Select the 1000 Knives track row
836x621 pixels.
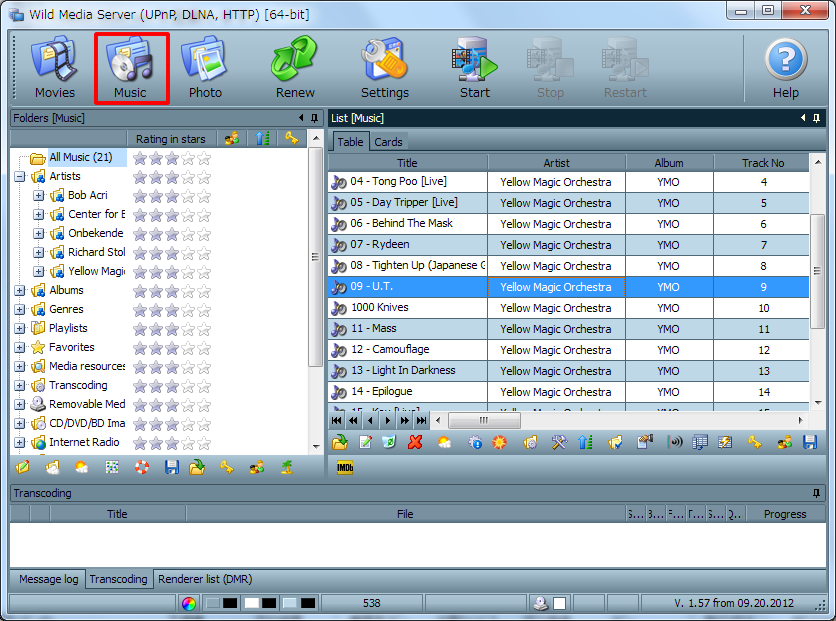coord(568,308)
